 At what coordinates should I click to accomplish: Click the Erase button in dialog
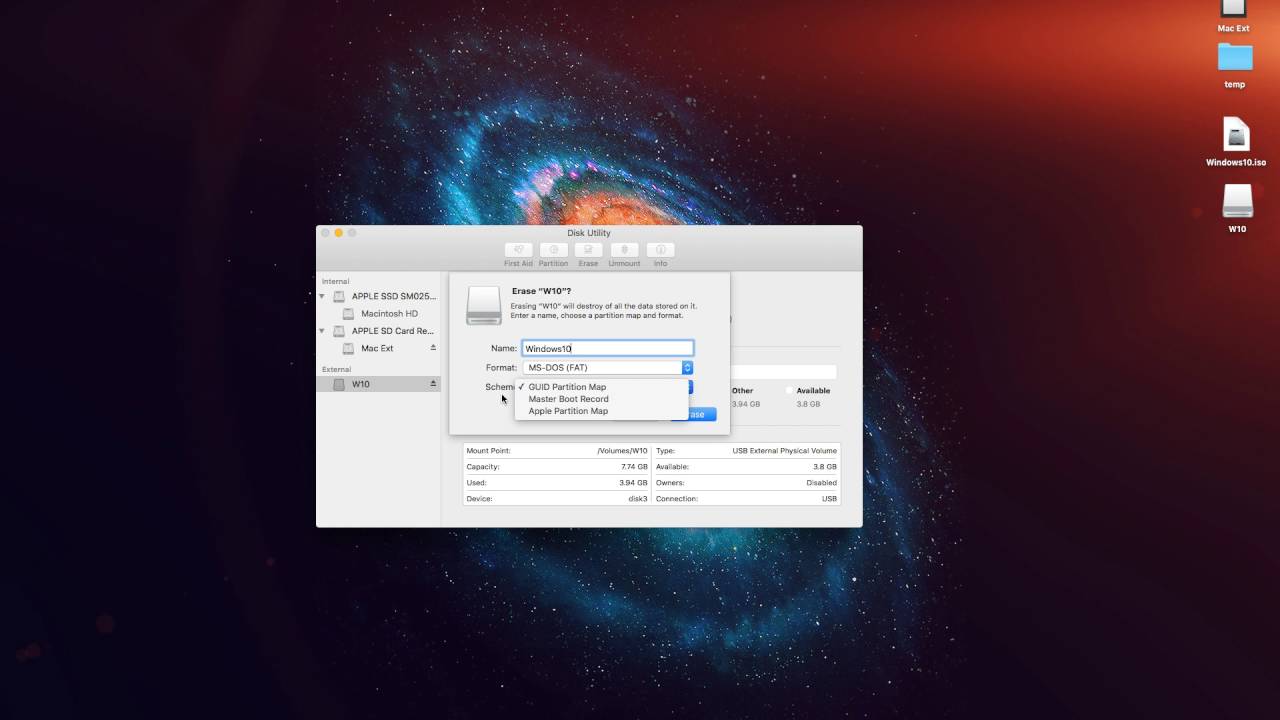[693, 414]
